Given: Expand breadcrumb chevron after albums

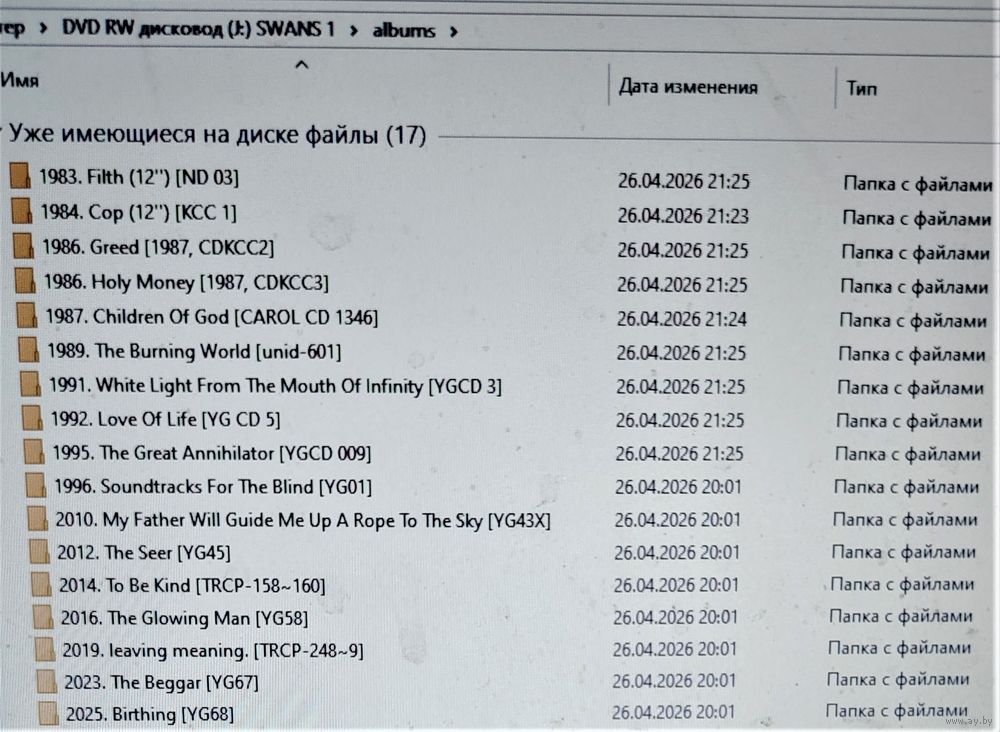Looking at the screenshot, I should (x=455, y=30).
